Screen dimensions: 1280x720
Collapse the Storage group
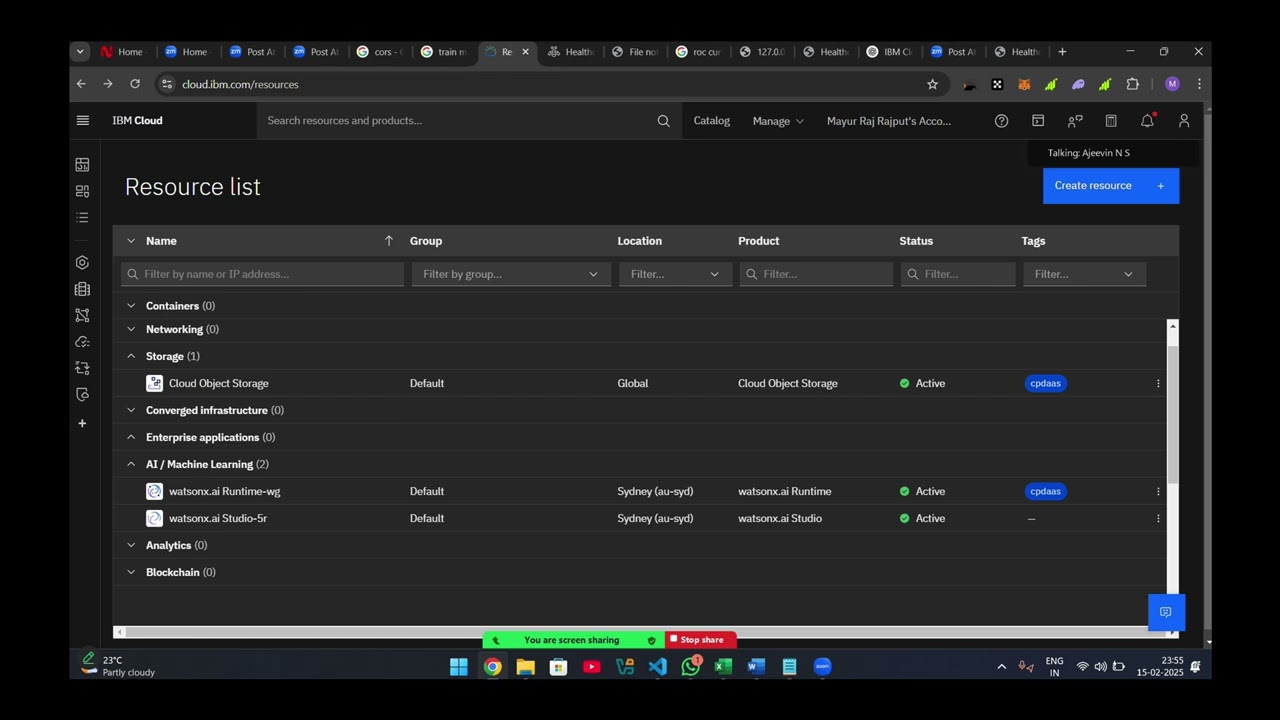[x=131, y=356]
